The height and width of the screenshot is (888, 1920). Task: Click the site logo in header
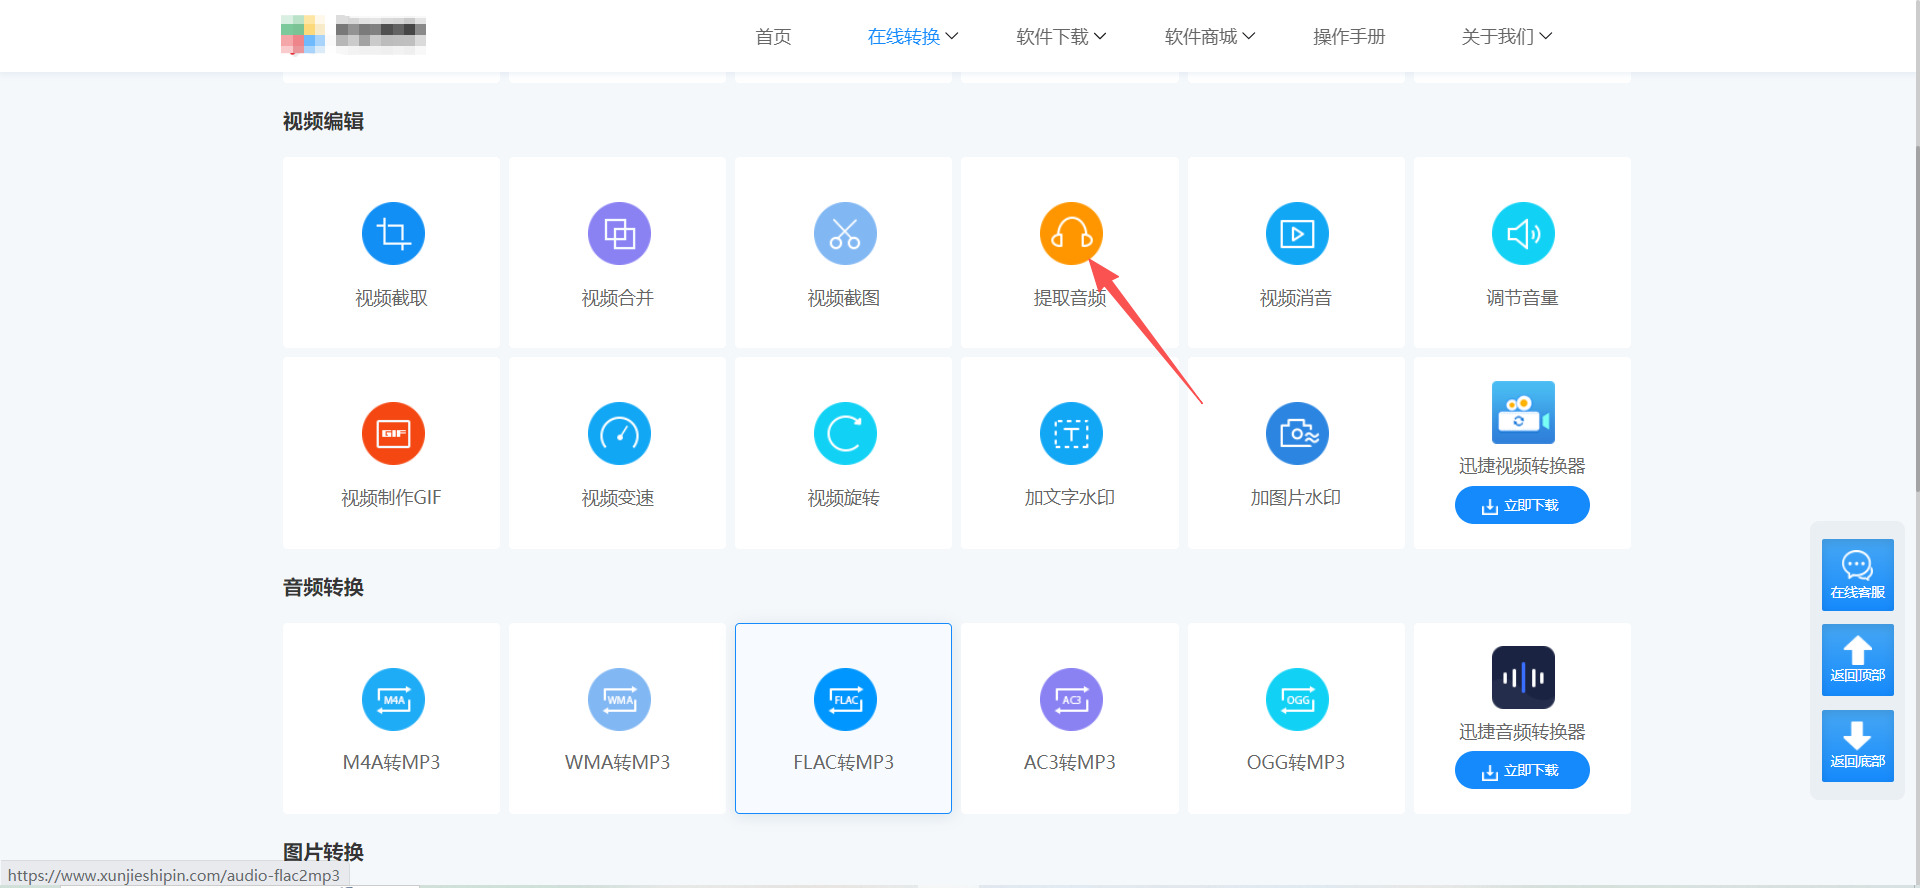(x=354, y=34)
